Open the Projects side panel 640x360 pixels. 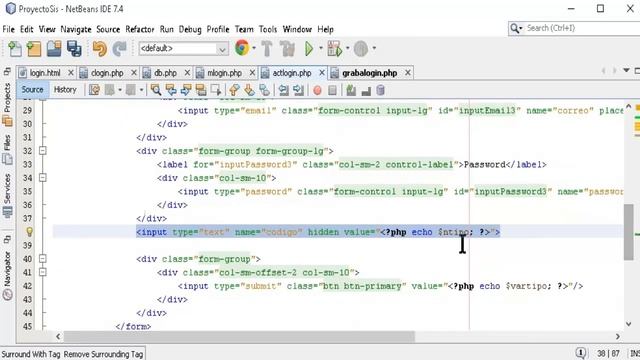[7, 104]
